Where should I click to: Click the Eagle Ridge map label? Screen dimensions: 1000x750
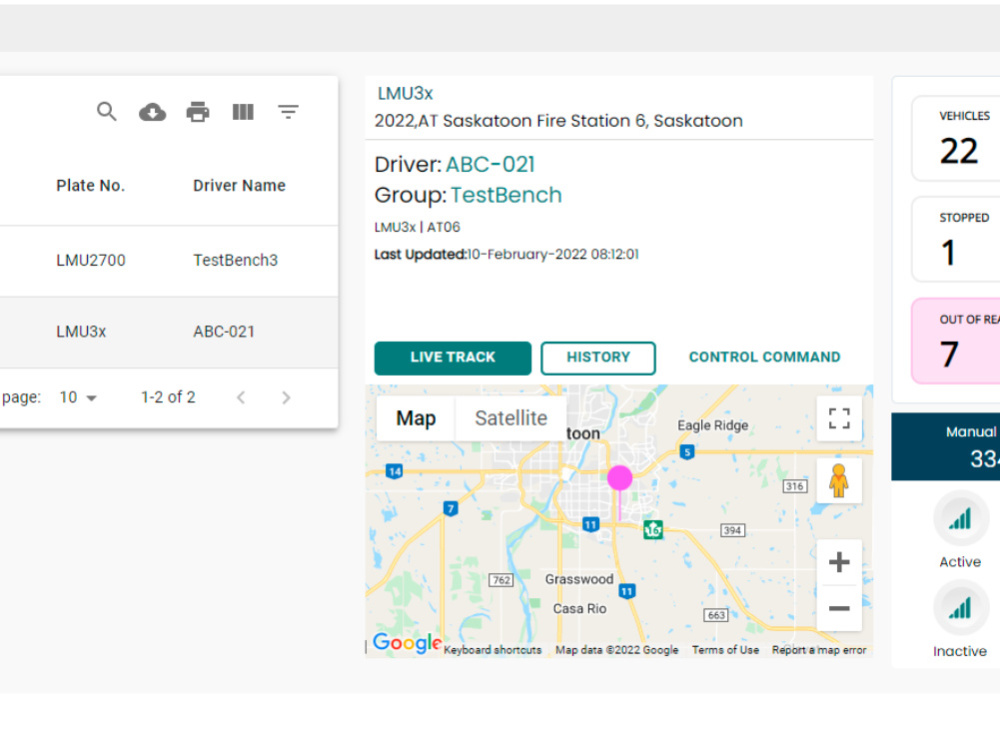(712, 425)
